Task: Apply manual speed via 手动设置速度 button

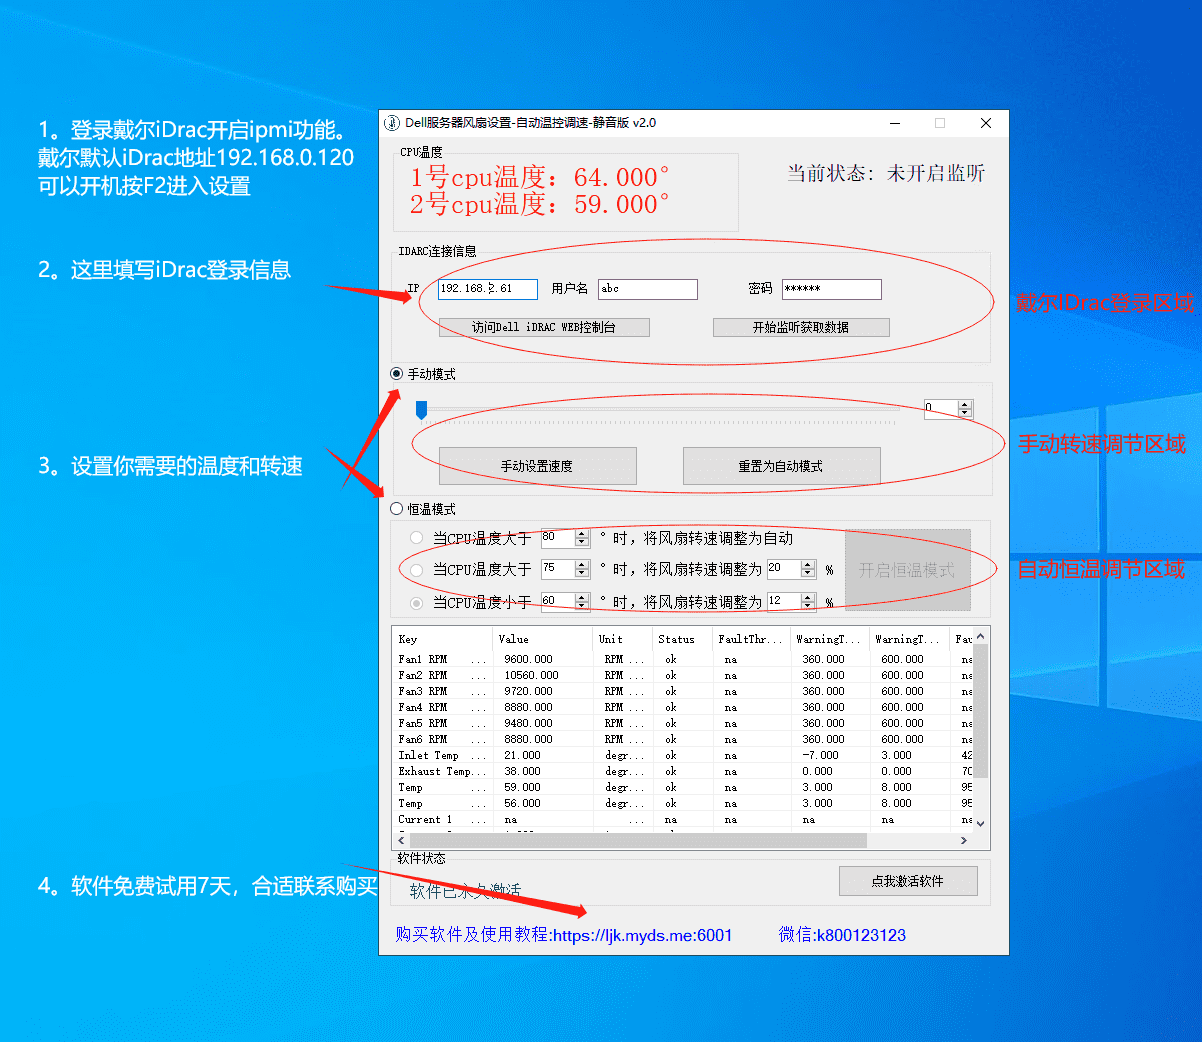Action: click(x=537, y=465)
